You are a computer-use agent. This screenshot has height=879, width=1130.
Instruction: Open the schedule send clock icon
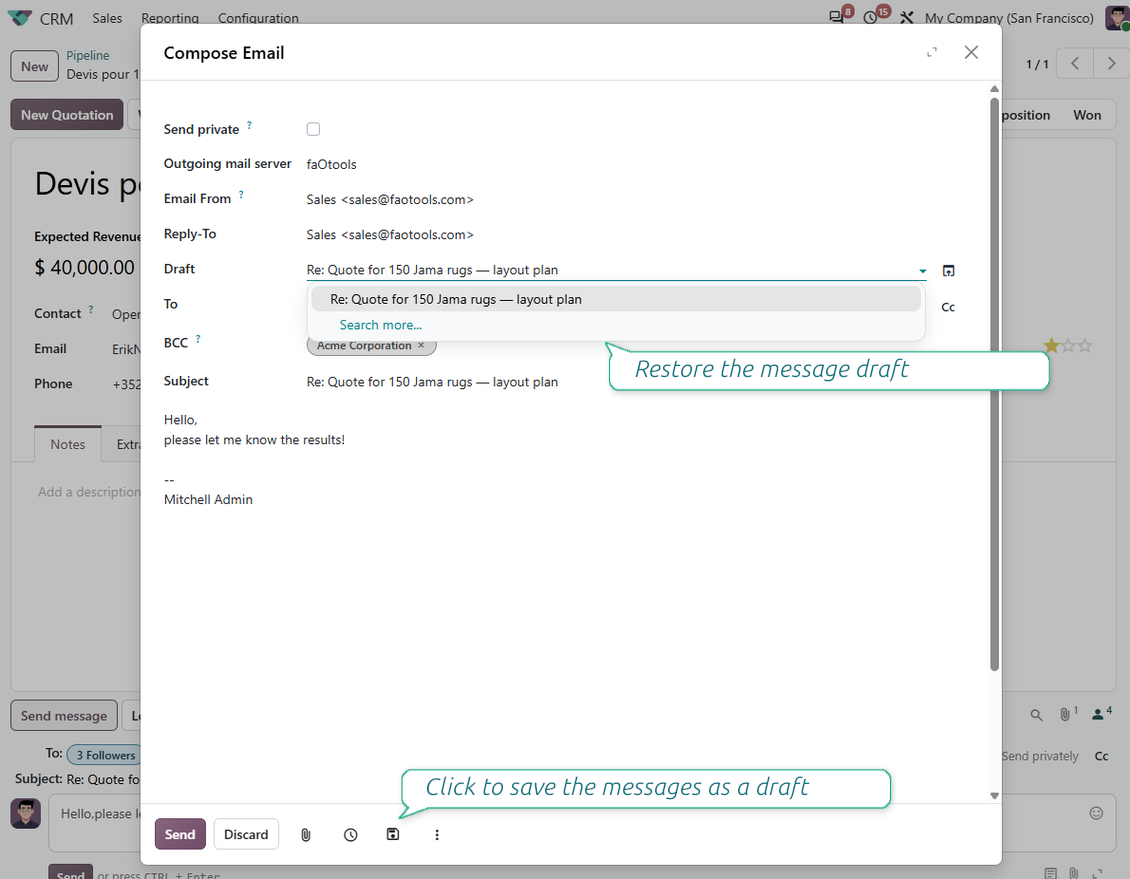pos(350,834)
